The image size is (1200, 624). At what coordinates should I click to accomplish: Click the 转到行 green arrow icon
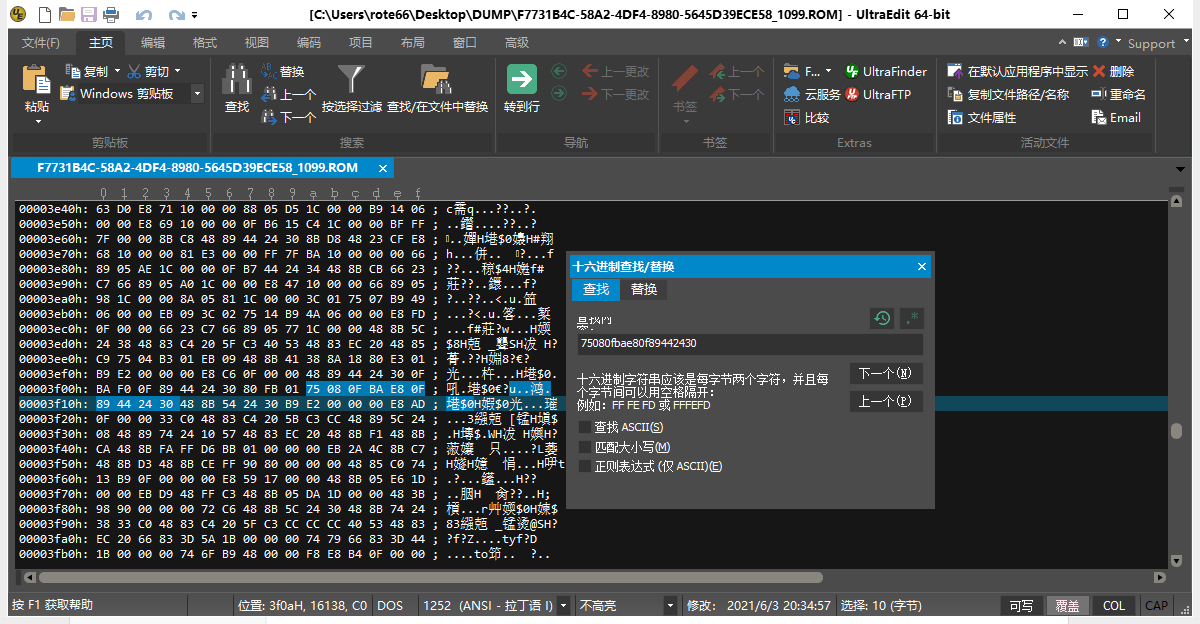[522, 79]
